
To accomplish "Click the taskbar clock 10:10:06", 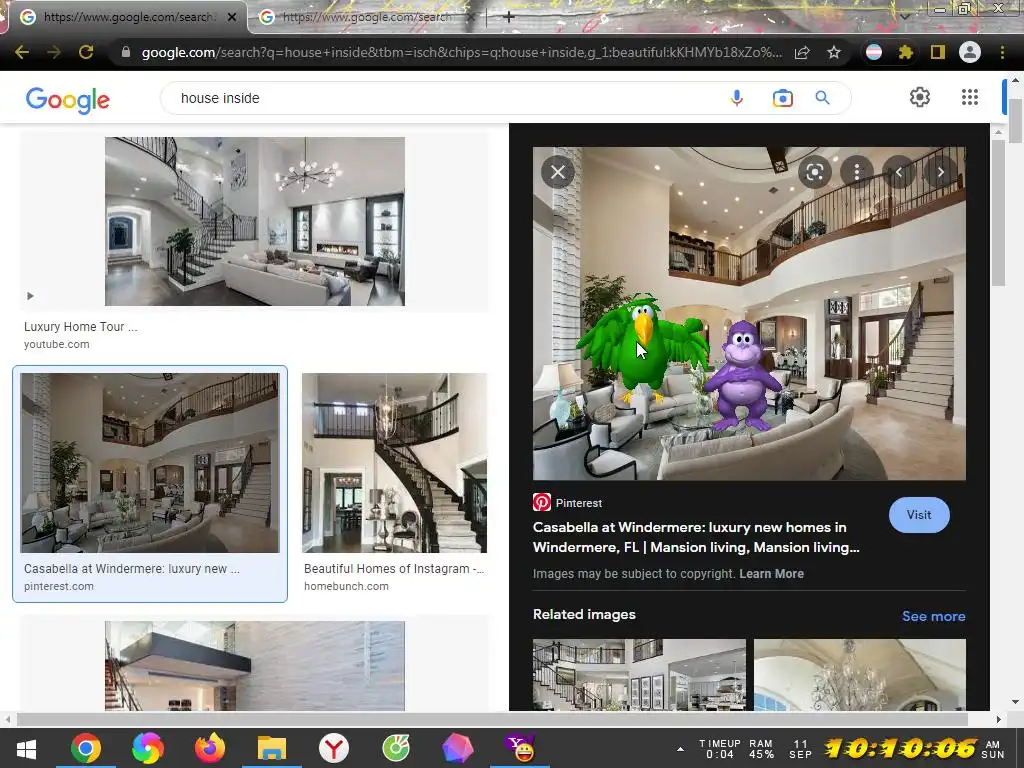I will [x=900, y=748].
